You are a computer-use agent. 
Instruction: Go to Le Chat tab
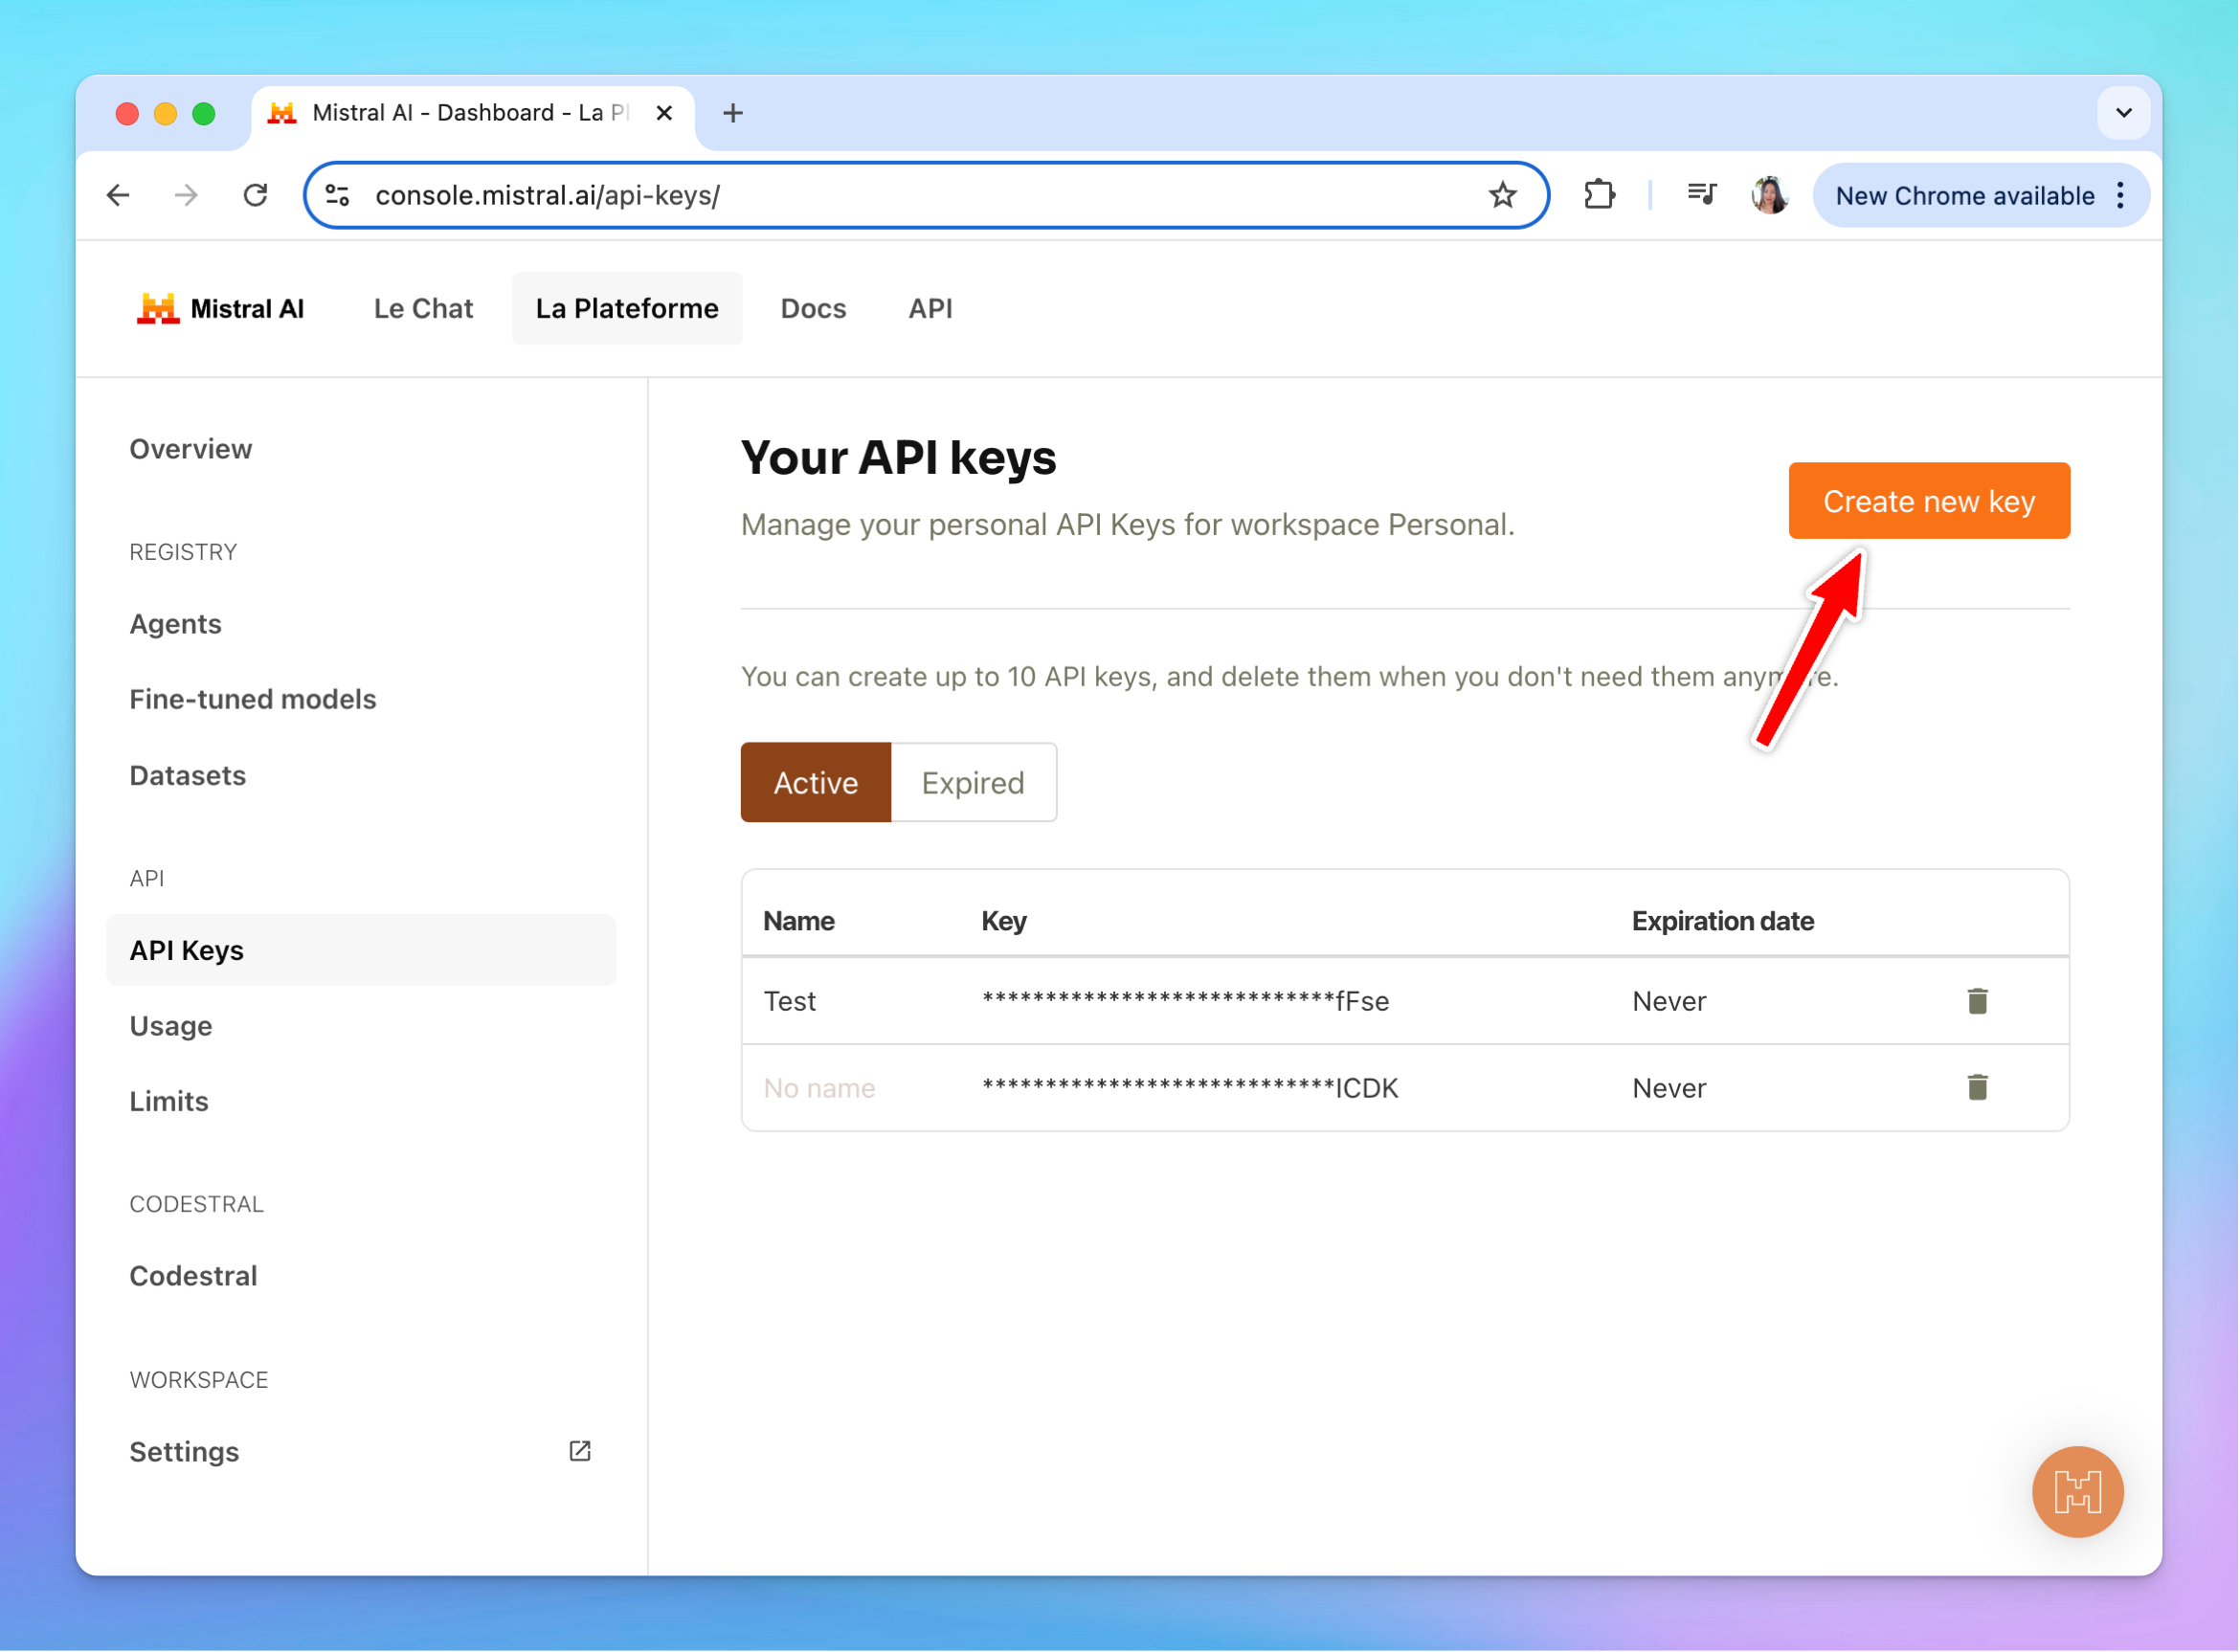pyautogui.click(x=423, y=308)
